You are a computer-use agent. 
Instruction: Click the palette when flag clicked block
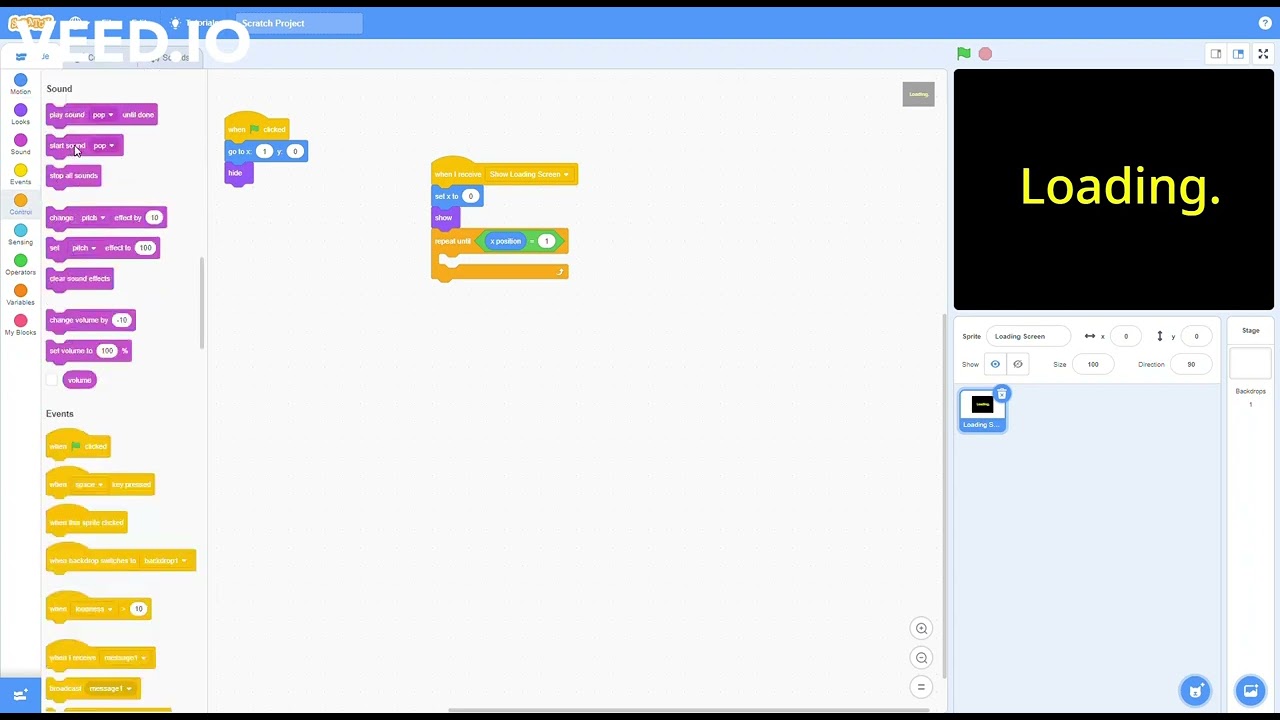(x=78, y=445)
